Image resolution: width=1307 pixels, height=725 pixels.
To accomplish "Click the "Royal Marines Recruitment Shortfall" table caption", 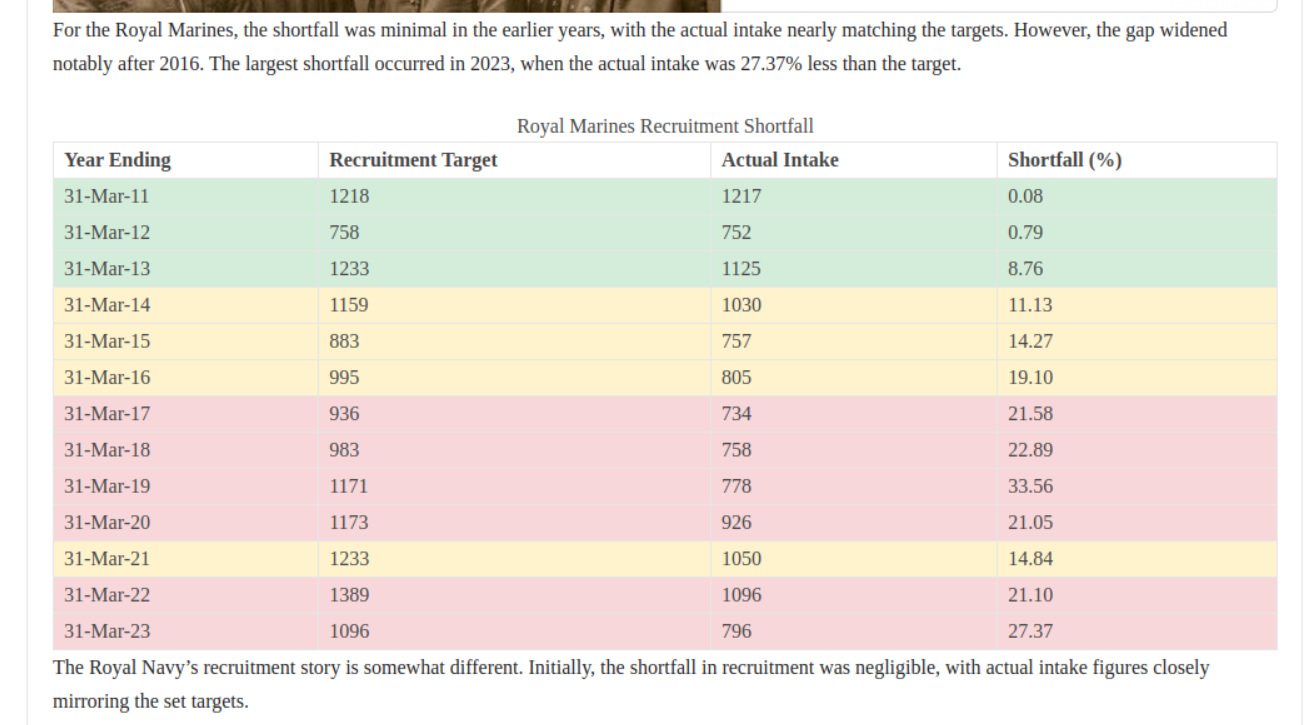I will click(665, 126).
